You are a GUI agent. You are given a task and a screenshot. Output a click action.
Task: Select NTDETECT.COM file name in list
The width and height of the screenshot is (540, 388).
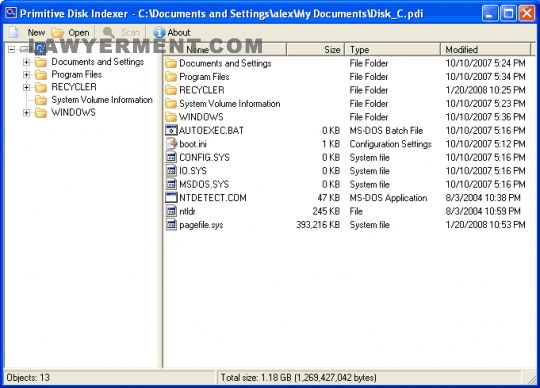click(213, 198)
